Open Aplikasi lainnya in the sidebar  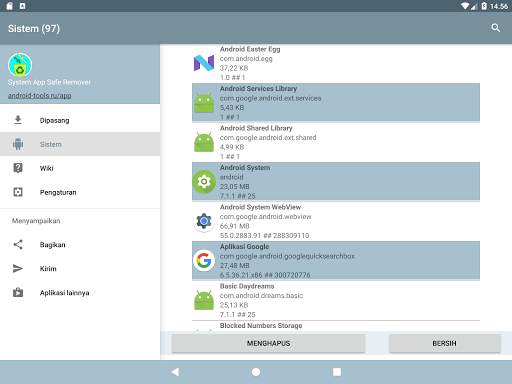(x=80, y=293)
